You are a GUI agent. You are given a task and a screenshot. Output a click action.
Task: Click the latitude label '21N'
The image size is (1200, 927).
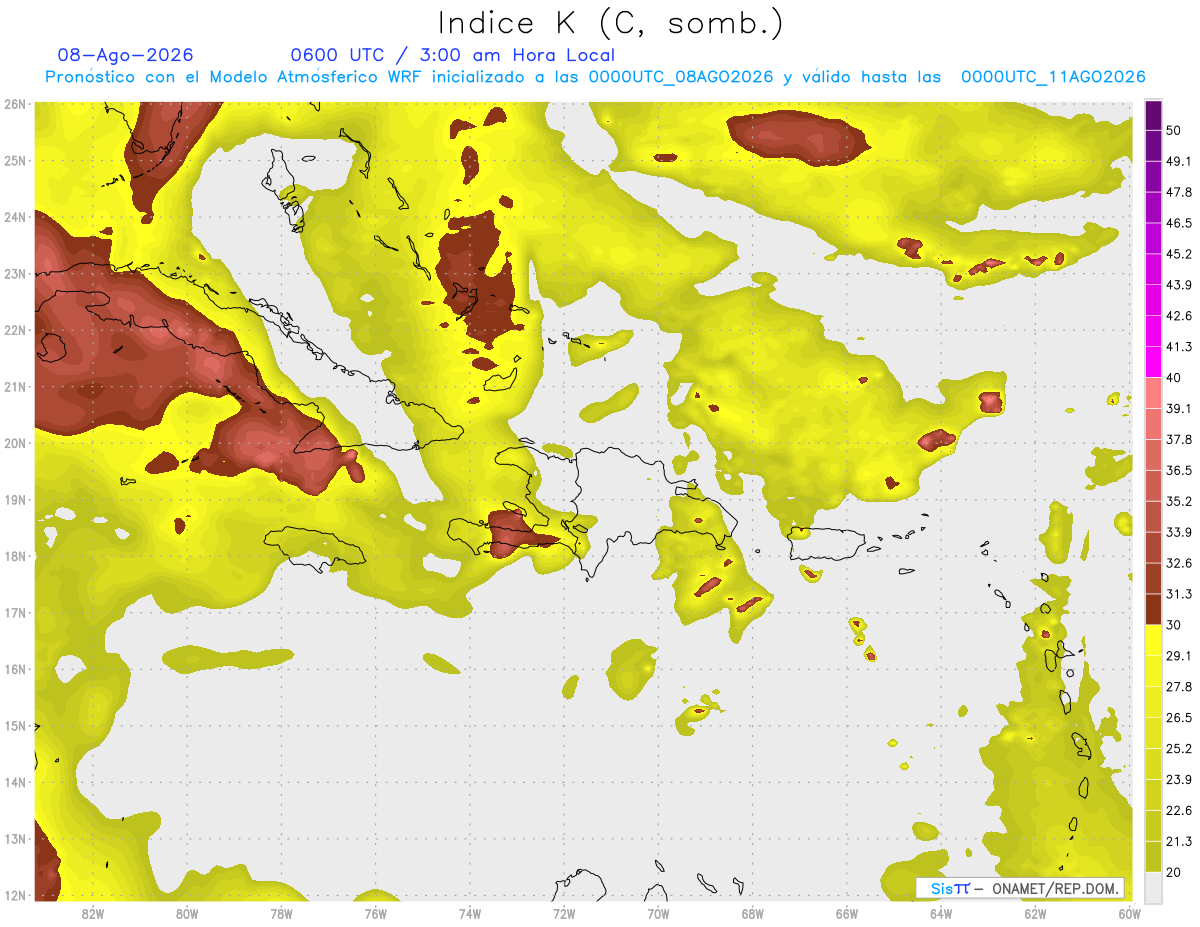coord(15,387)
